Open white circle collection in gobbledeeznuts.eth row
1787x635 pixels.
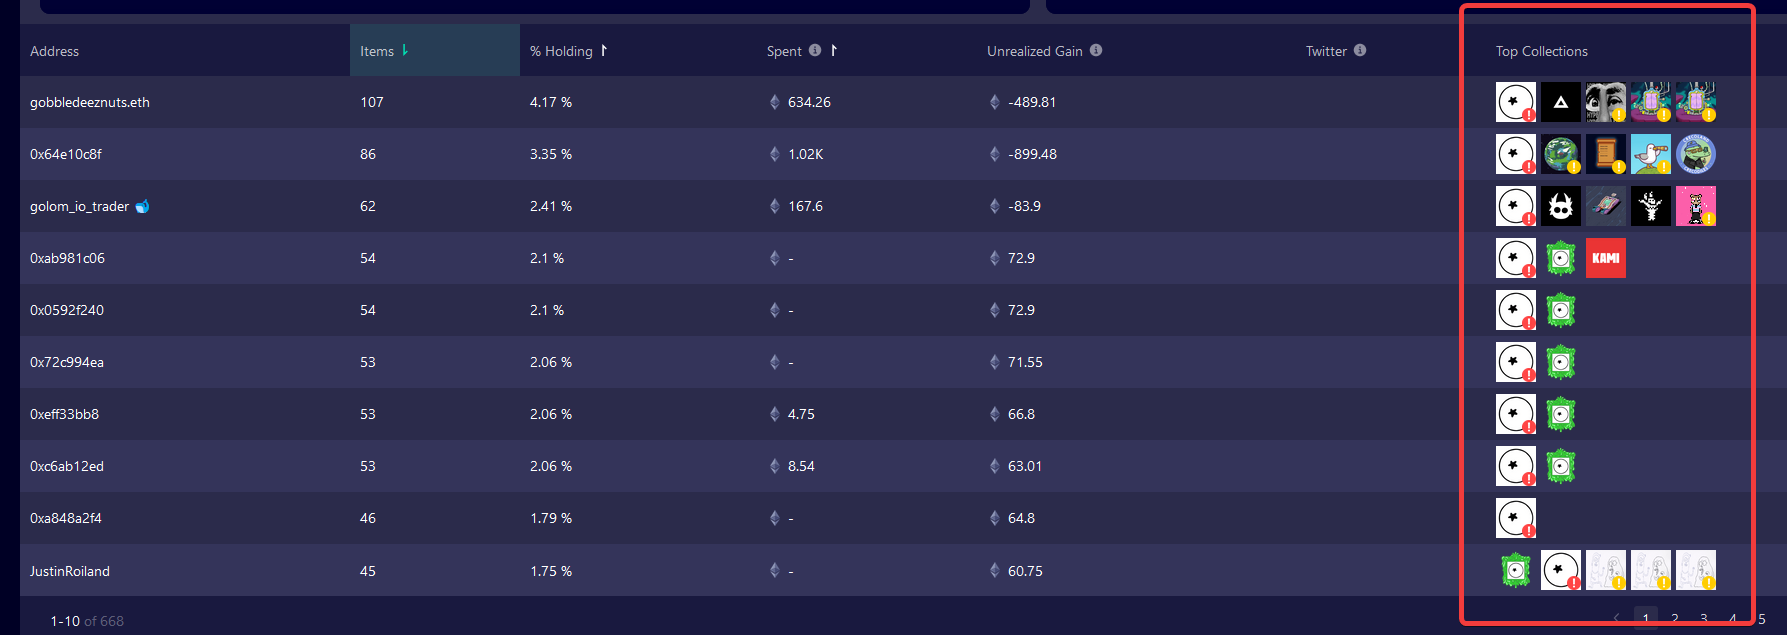(x=1515, y=102)
